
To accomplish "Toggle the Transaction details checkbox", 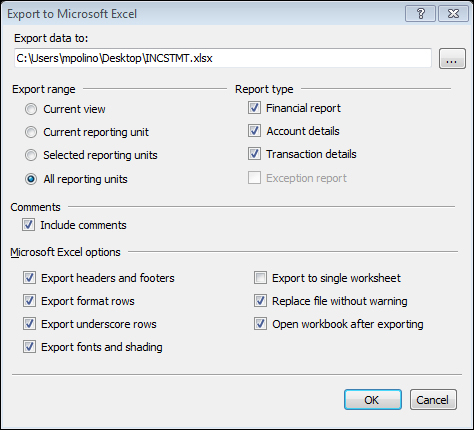I will click(x=254, y=154).
